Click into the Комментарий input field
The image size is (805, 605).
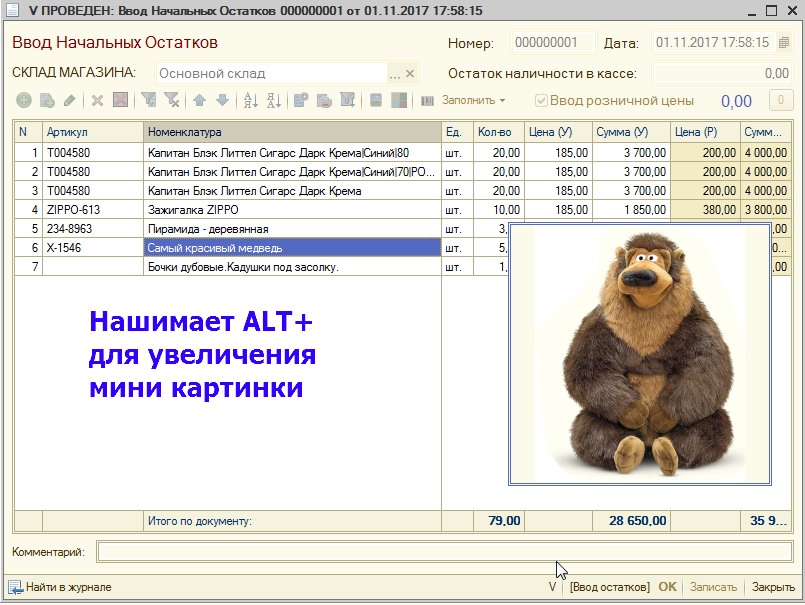coord(445,552)
